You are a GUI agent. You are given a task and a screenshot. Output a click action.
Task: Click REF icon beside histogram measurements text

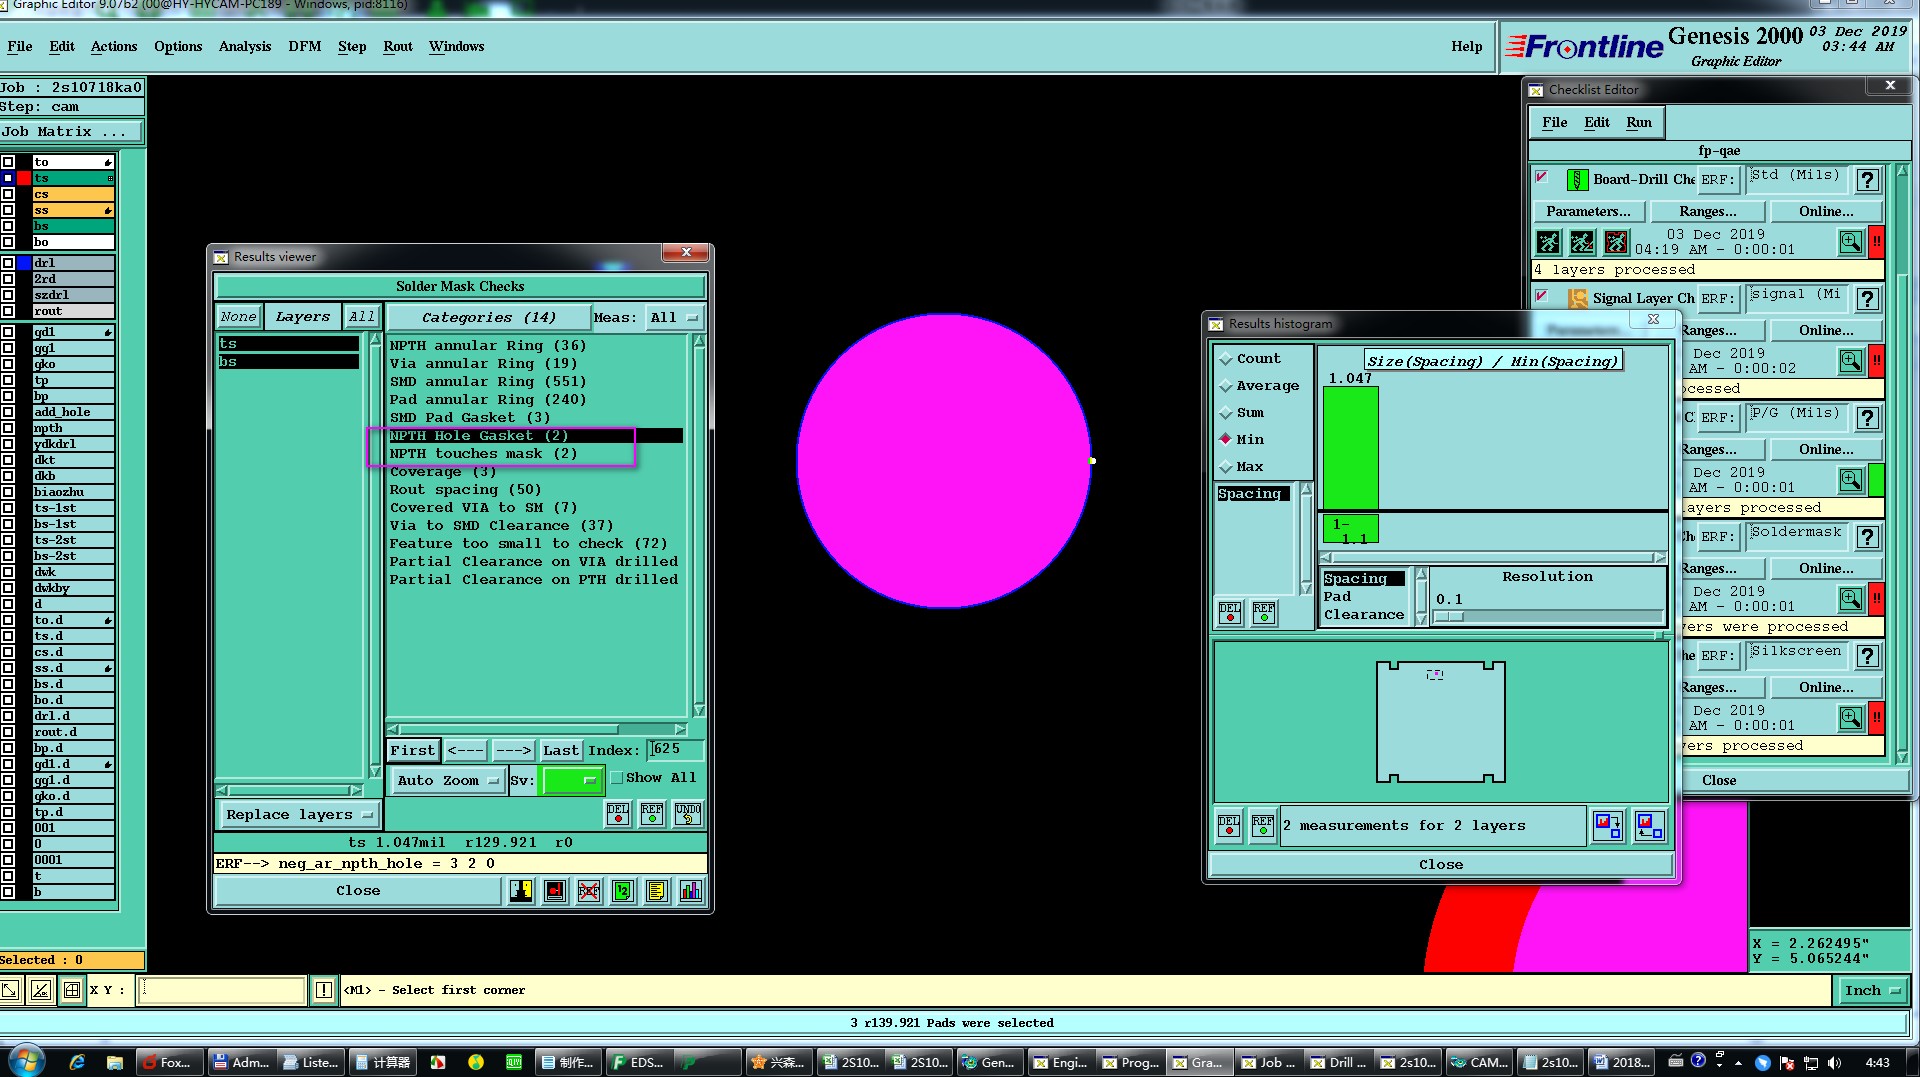click(x=1263, y=825)
